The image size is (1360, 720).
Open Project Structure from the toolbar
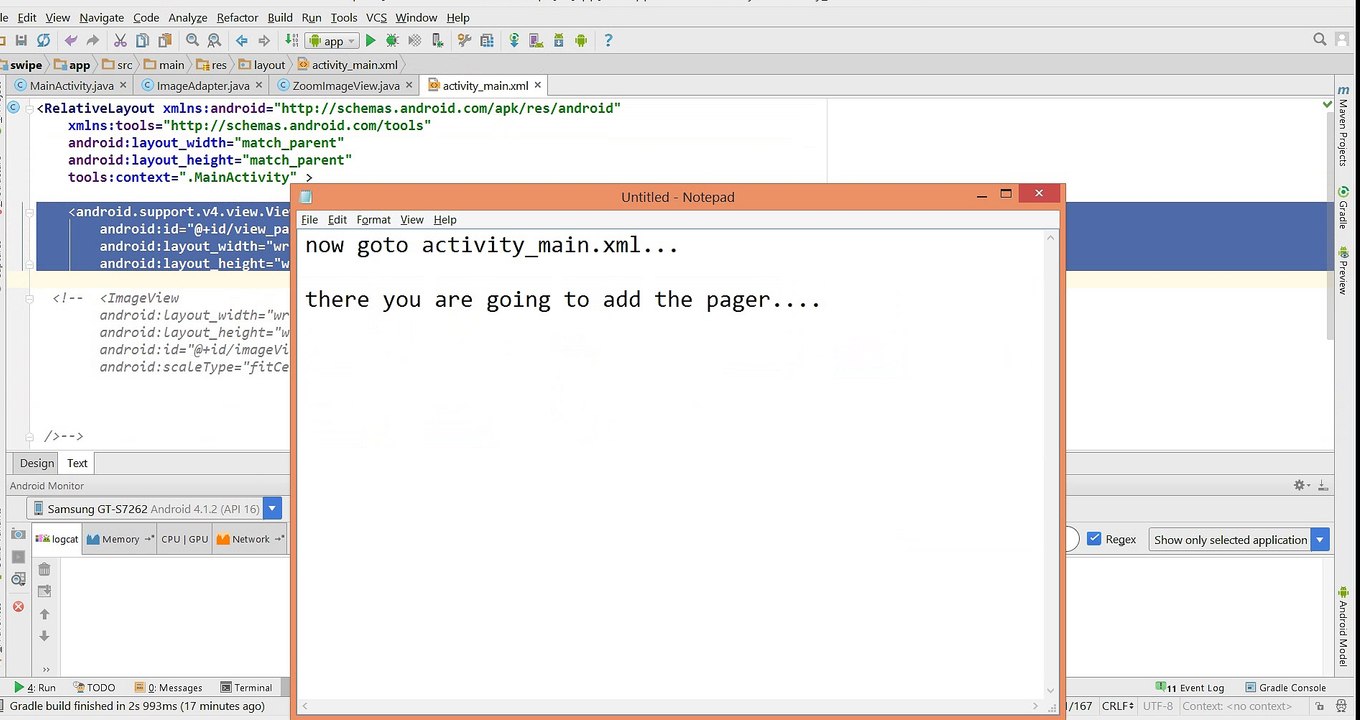(x=487, y=41)
